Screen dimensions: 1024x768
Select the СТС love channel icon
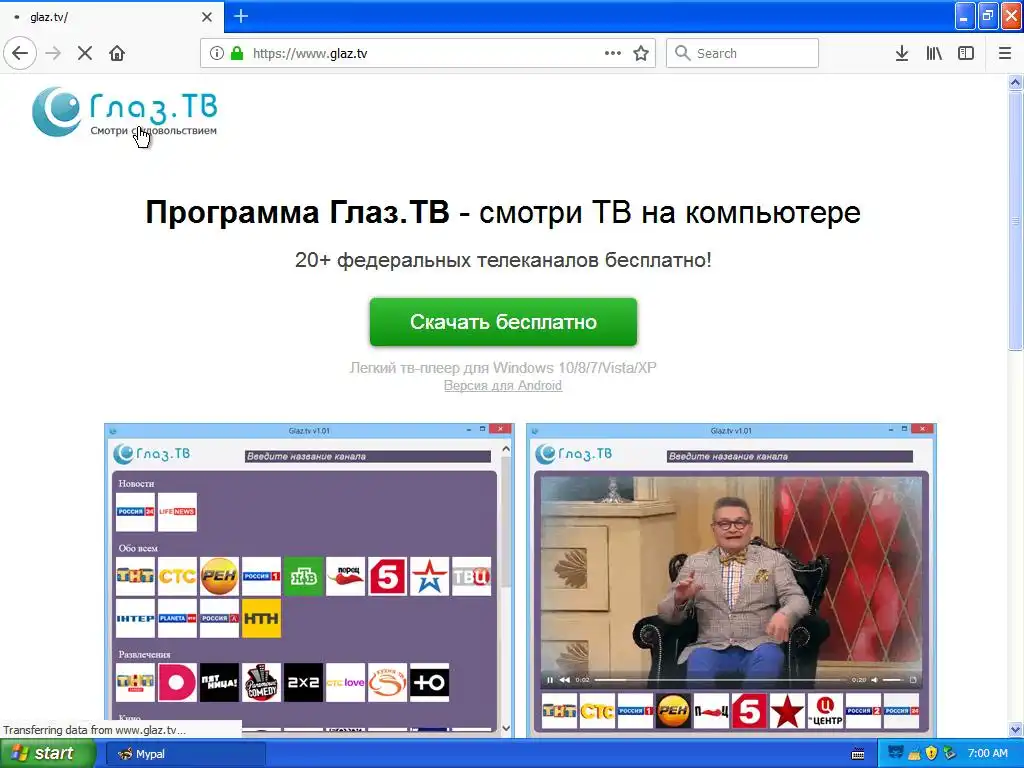(x=345, y=682)
